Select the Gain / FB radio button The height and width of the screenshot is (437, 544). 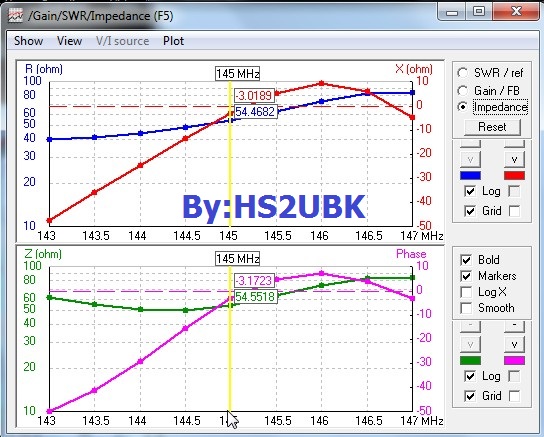pos(462,91)
